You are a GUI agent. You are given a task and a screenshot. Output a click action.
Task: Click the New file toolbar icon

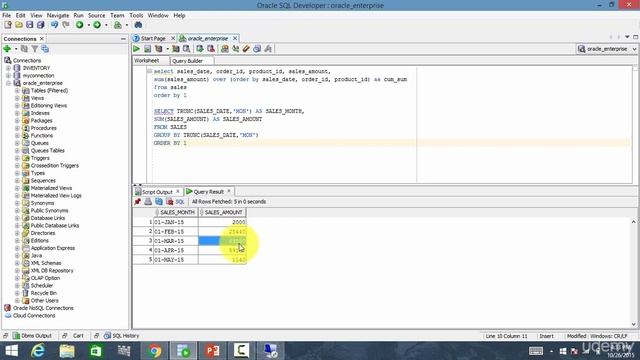pos(8,25)
